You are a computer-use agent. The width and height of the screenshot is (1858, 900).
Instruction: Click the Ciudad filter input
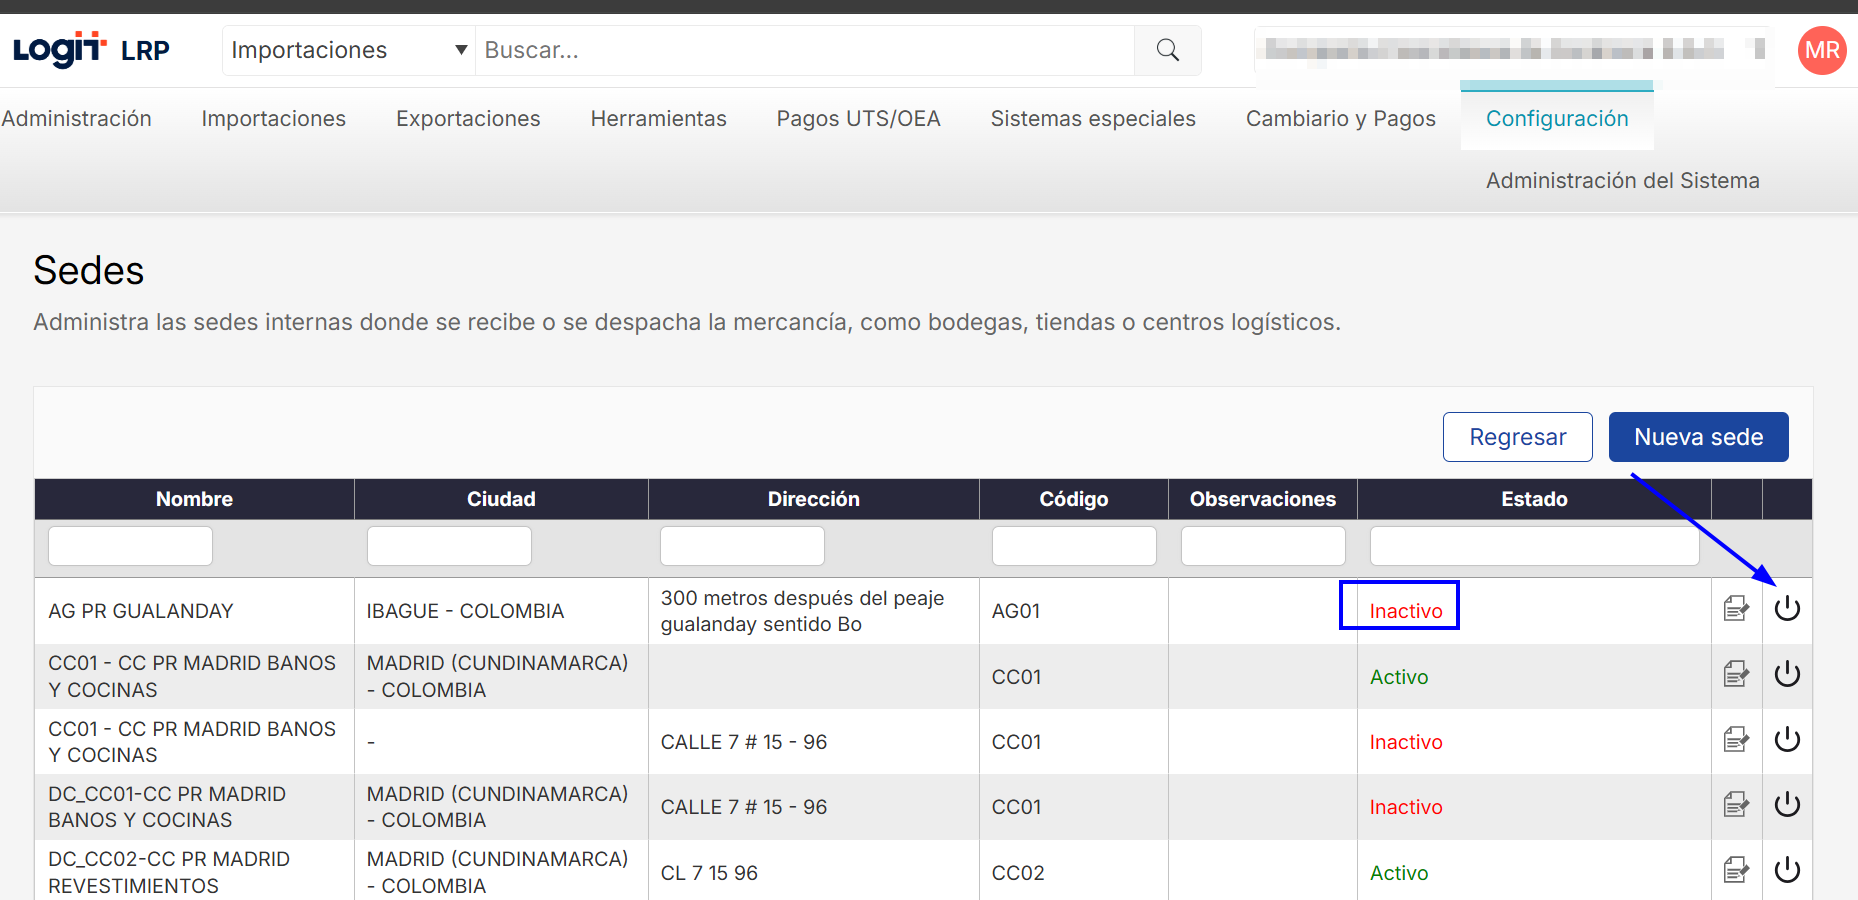click(x=449, y=546)
